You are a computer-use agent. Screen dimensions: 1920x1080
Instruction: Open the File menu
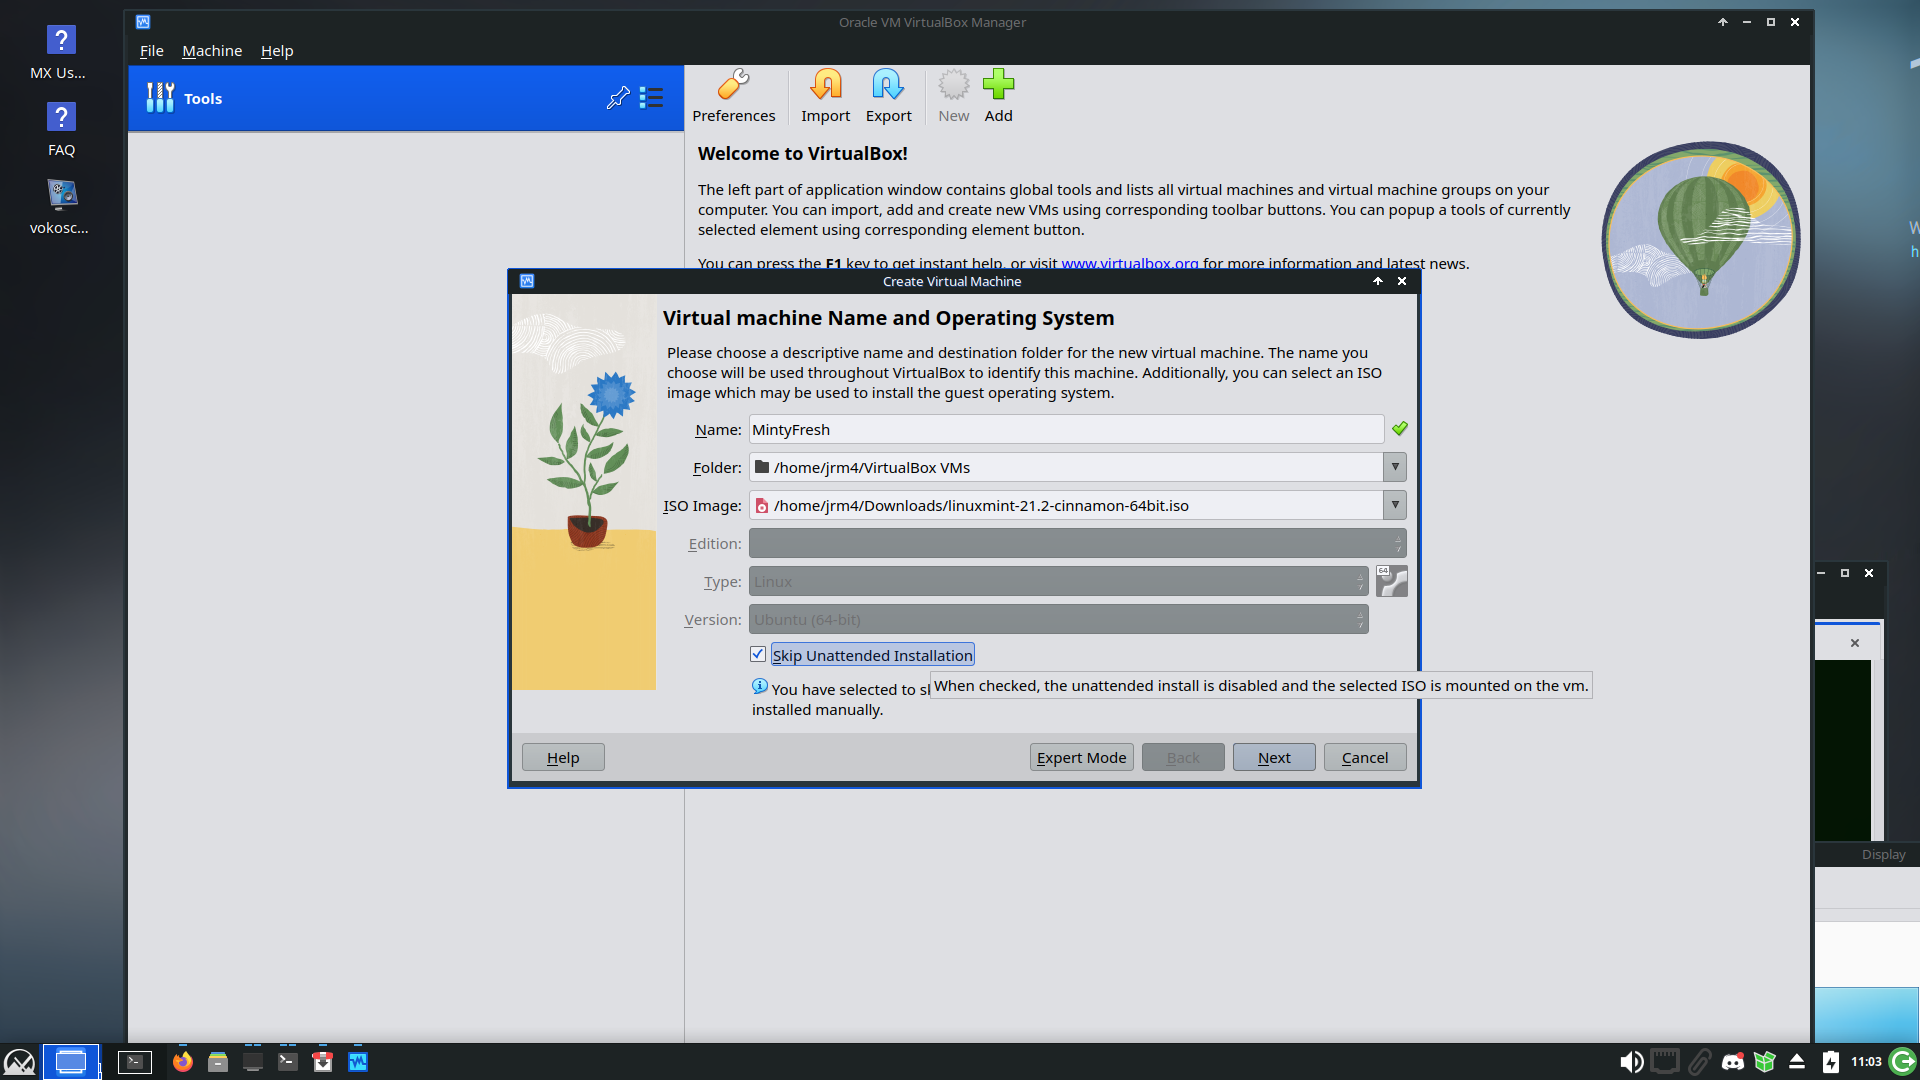tap(152, 51)
